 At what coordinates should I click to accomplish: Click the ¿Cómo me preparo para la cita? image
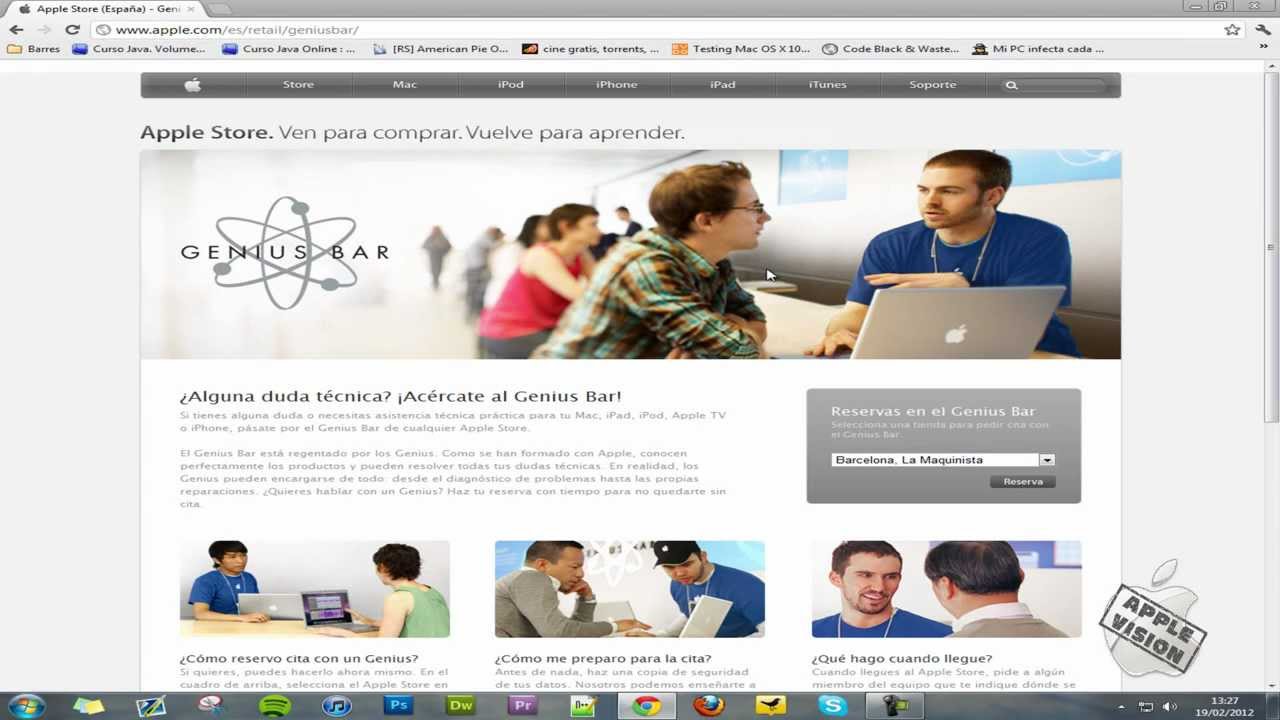[629, 589]
